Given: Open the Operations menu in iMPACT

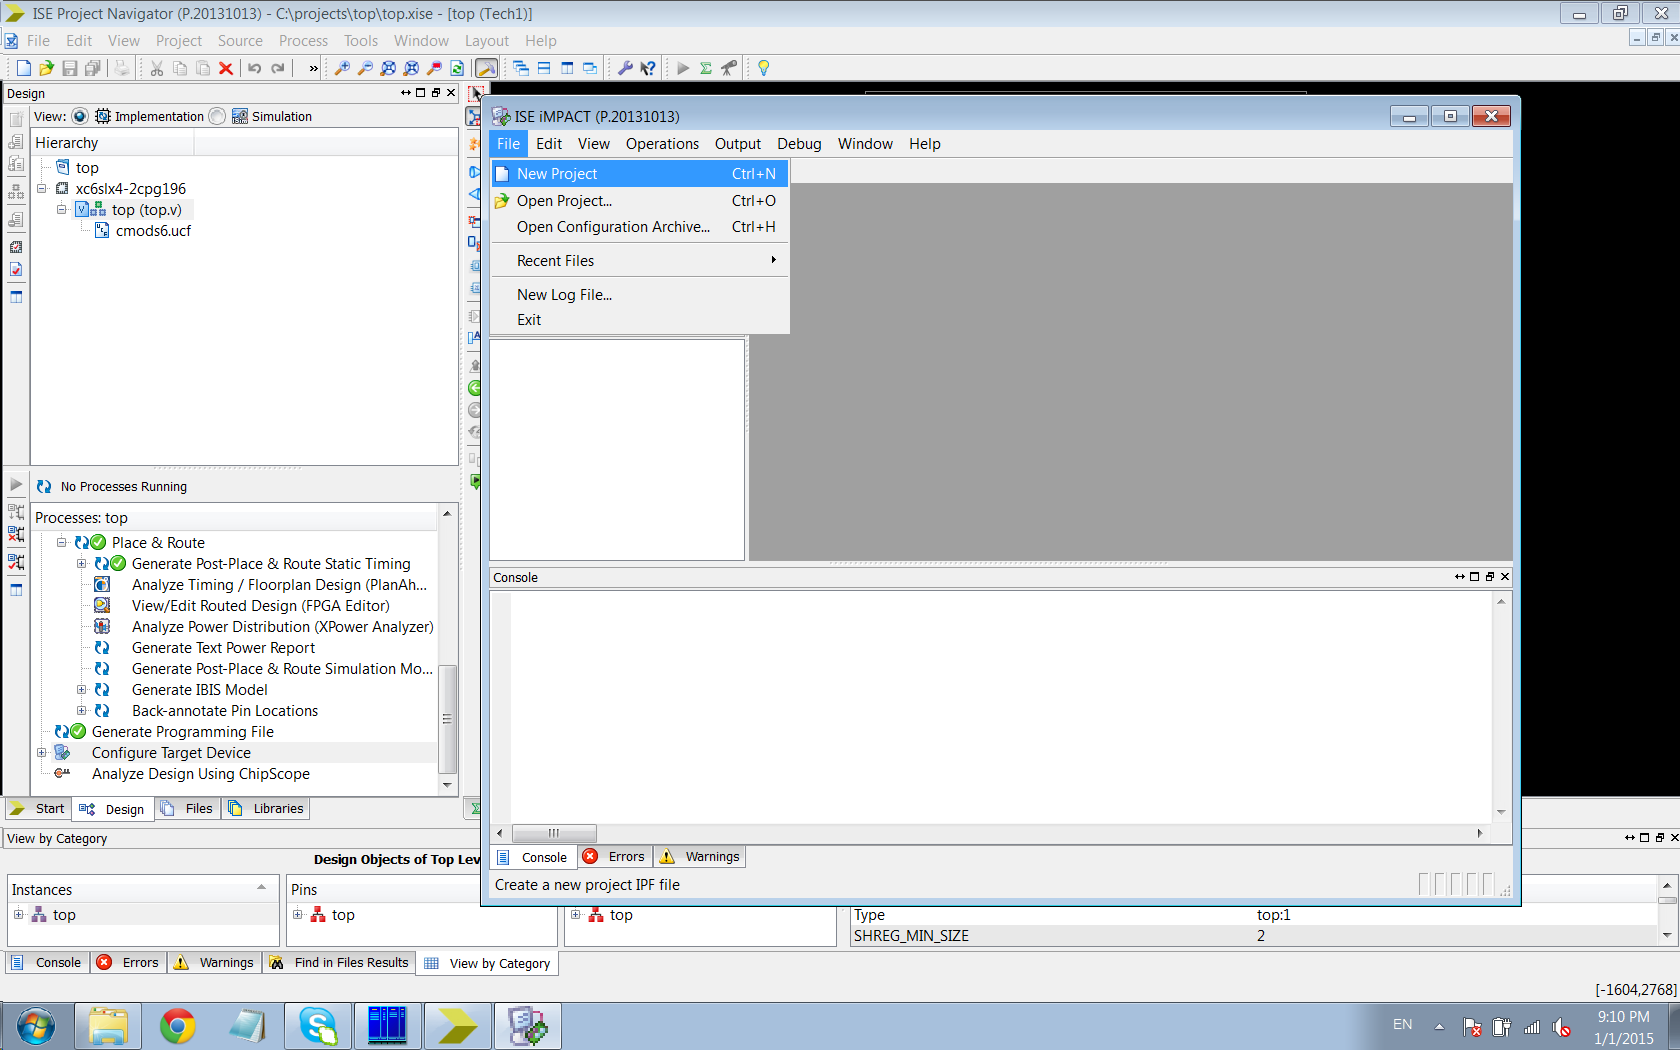Looking at the screenshot, I should tap(662, 144).
